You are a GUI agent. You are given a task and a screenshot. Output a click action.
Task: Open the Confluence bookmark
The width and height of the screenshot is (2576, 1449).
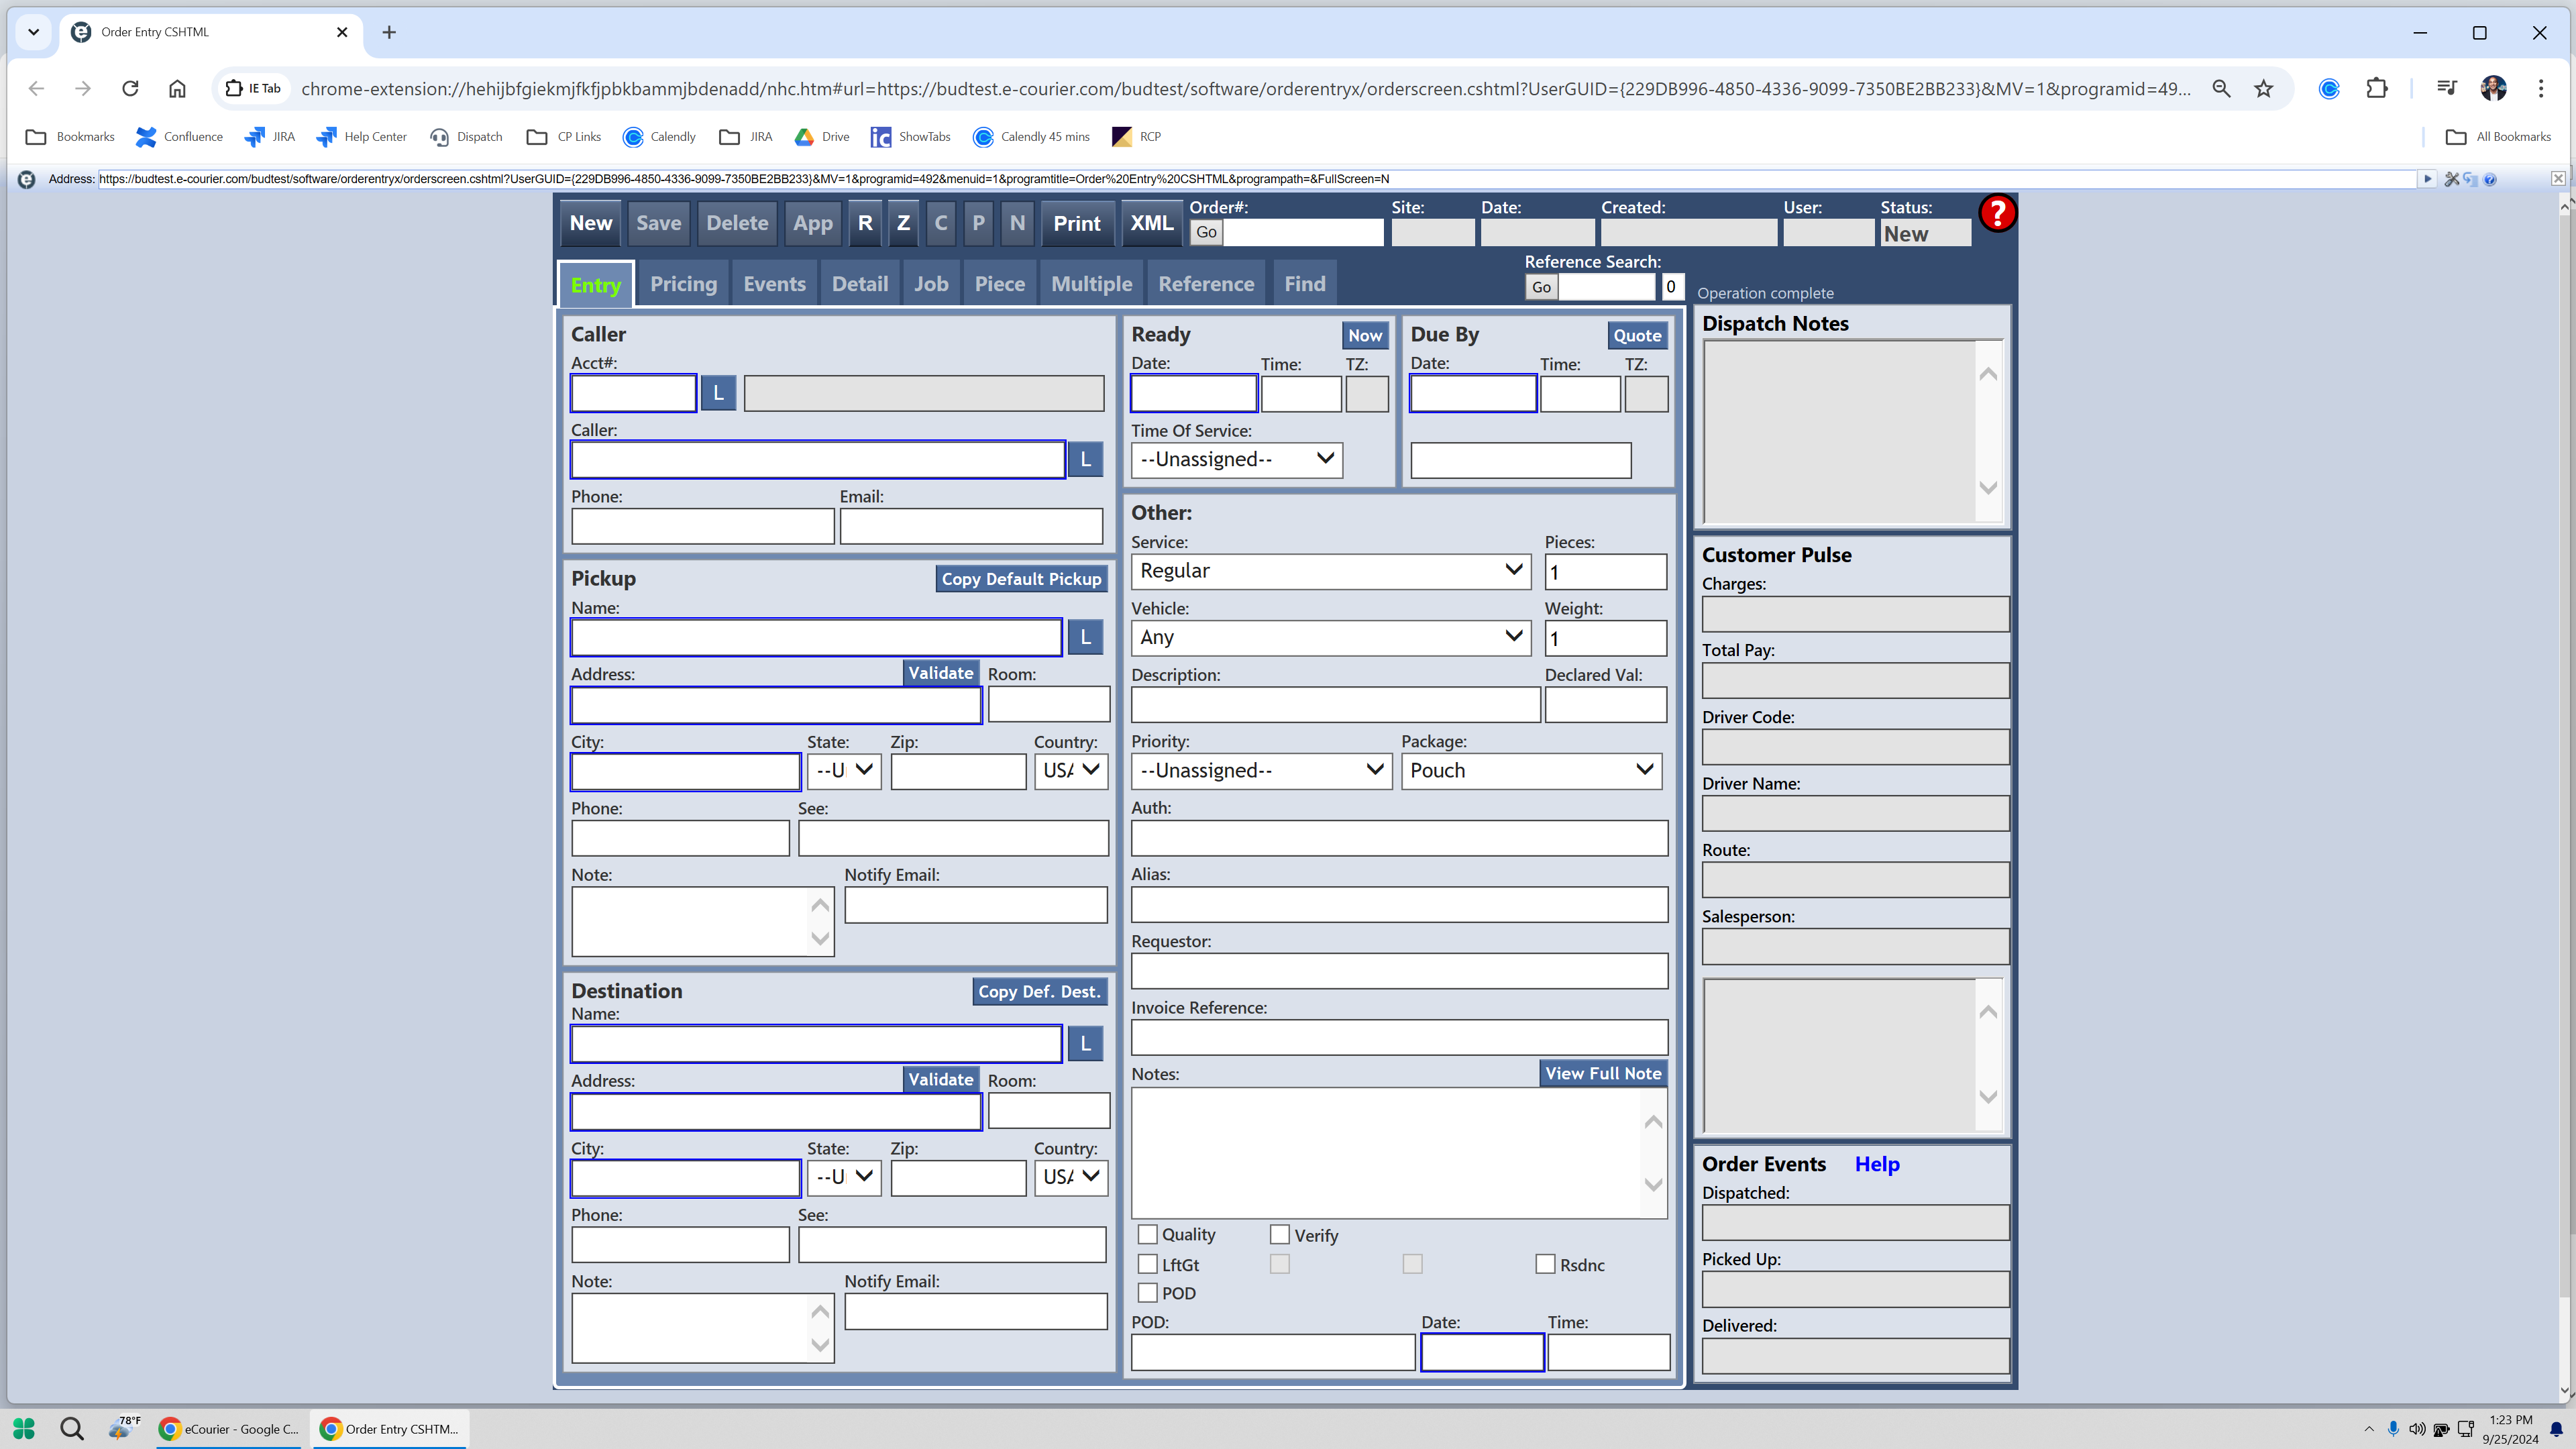[x=180, y=137]
